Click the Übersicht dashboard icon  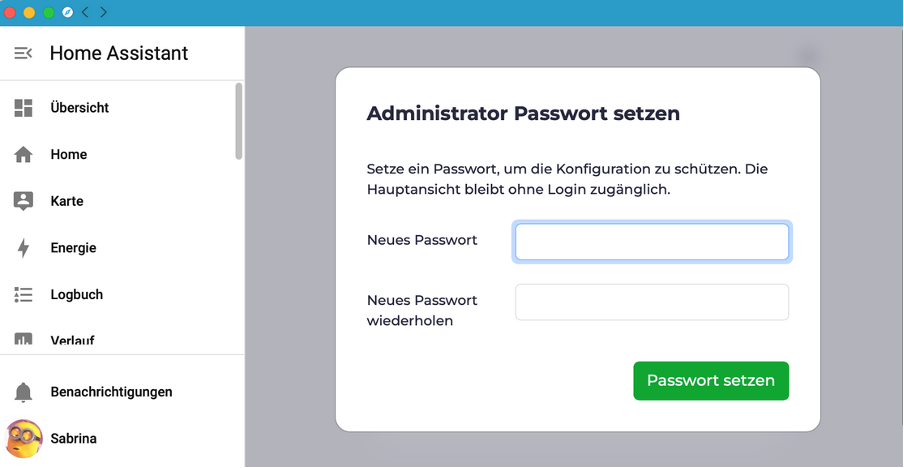tap(23, 108)
